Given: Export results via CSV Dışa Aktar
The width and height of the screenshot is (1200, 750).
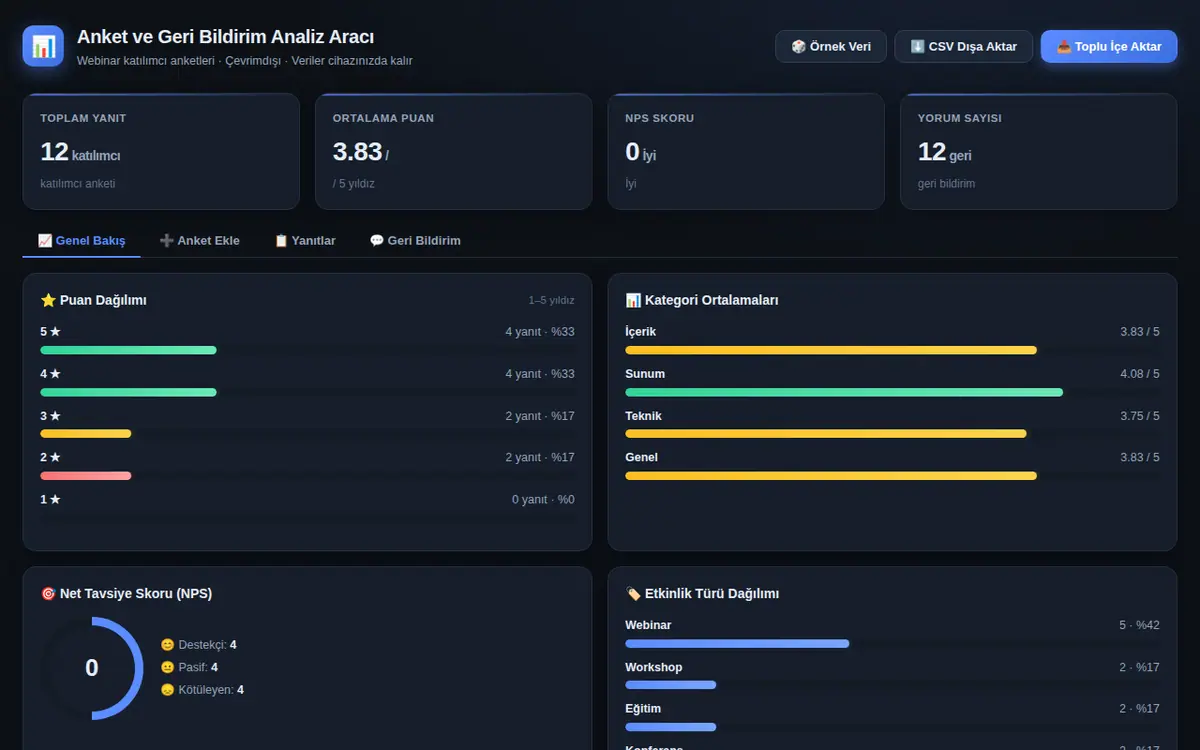Looking at the screenshot, I should pyautogui.click(x=964, y=46).
